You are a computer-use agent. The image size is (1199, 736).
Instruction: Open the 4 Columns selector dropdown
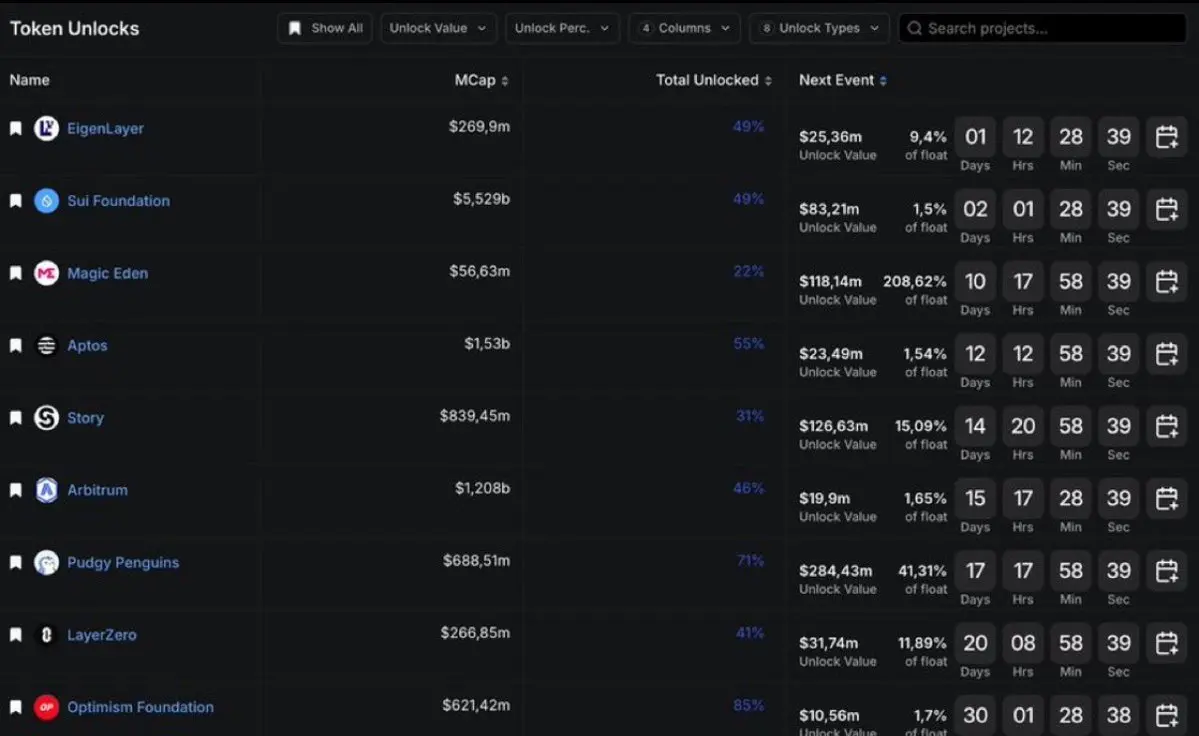(x=684, y=28)
